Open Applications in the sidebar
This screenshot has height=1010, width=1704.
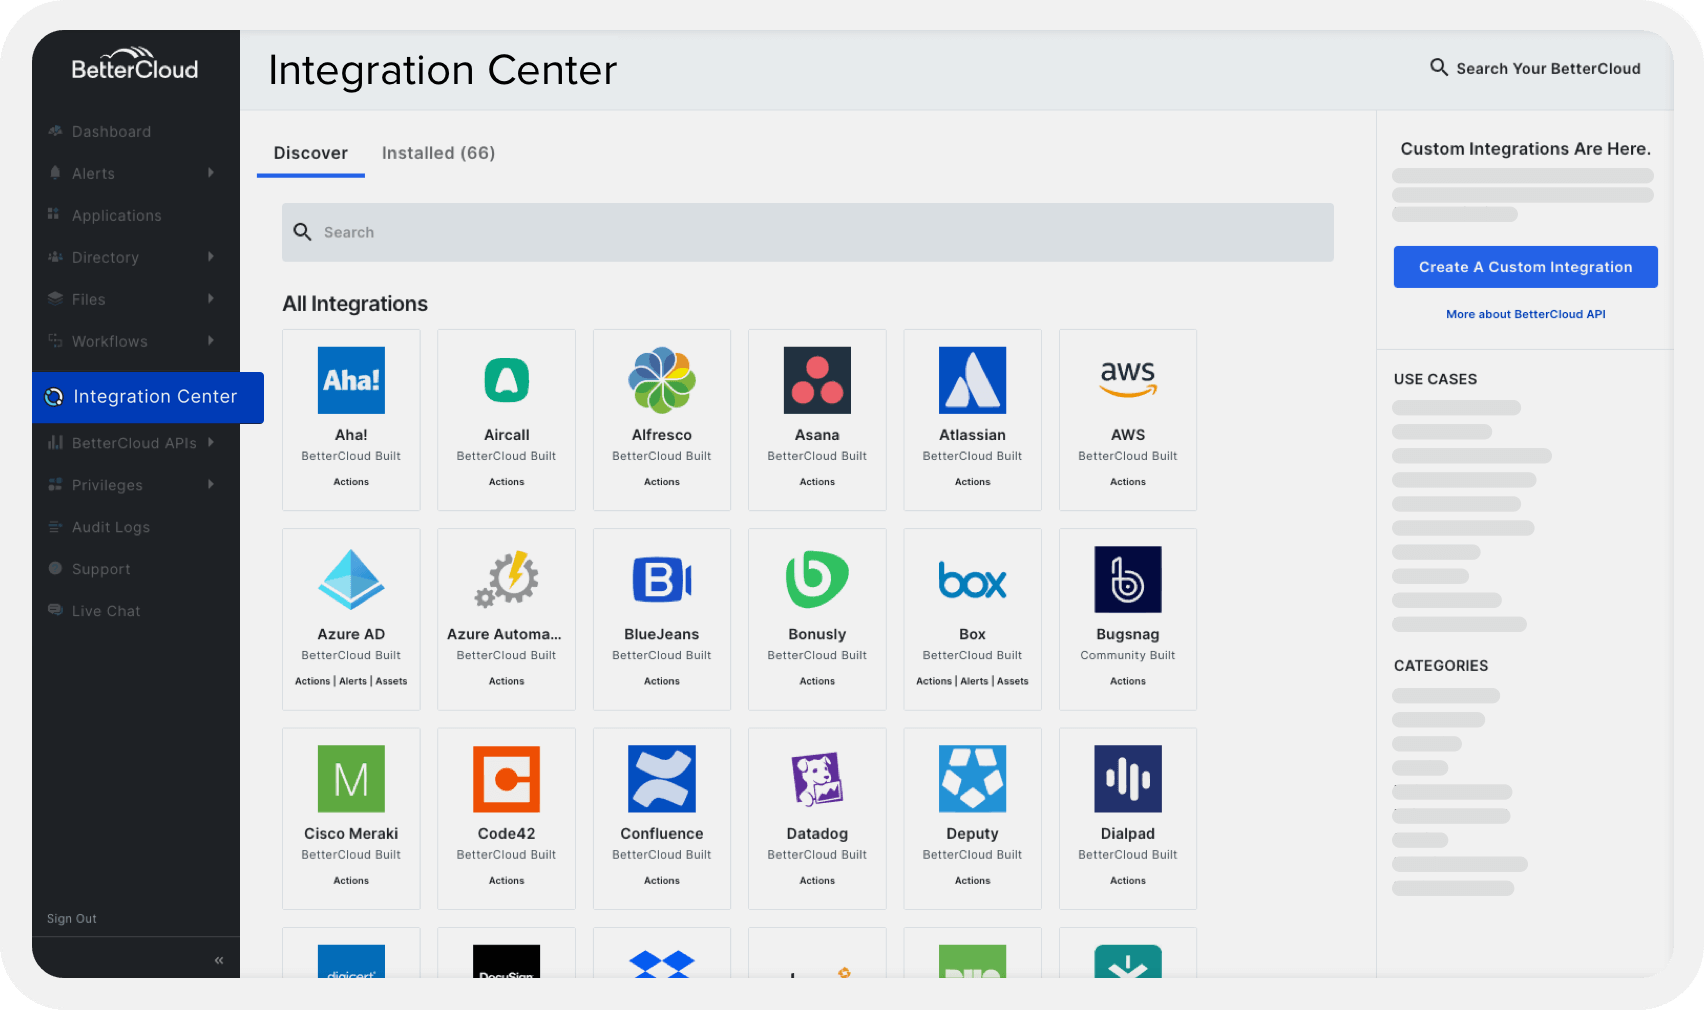coord(116,215)
